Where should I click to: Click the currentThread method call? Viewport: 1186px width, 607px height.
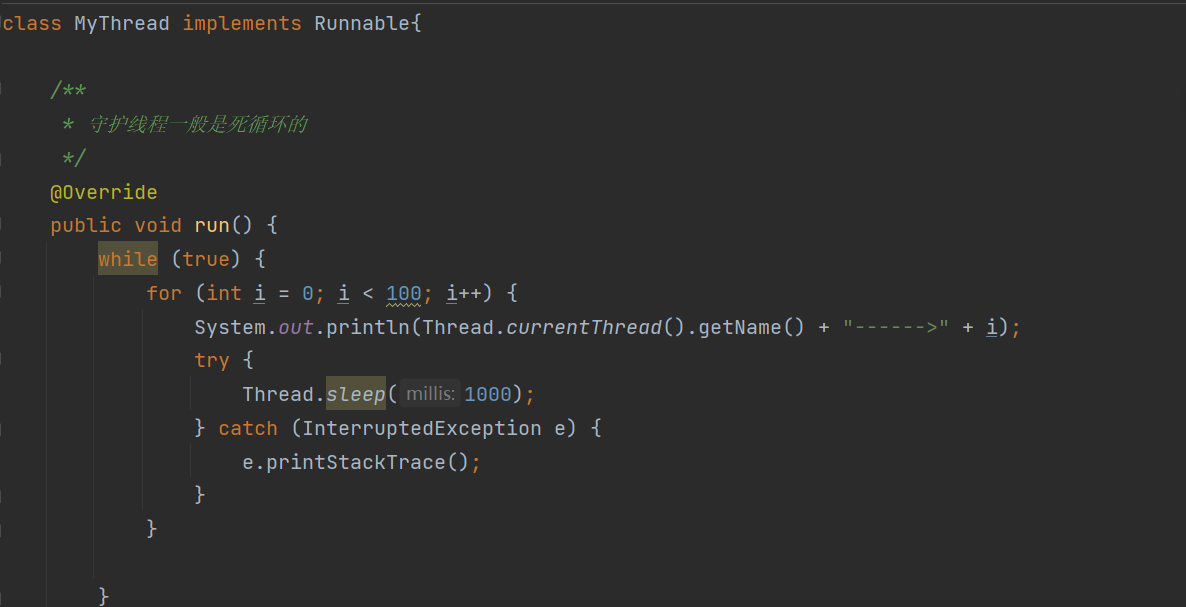584,327
